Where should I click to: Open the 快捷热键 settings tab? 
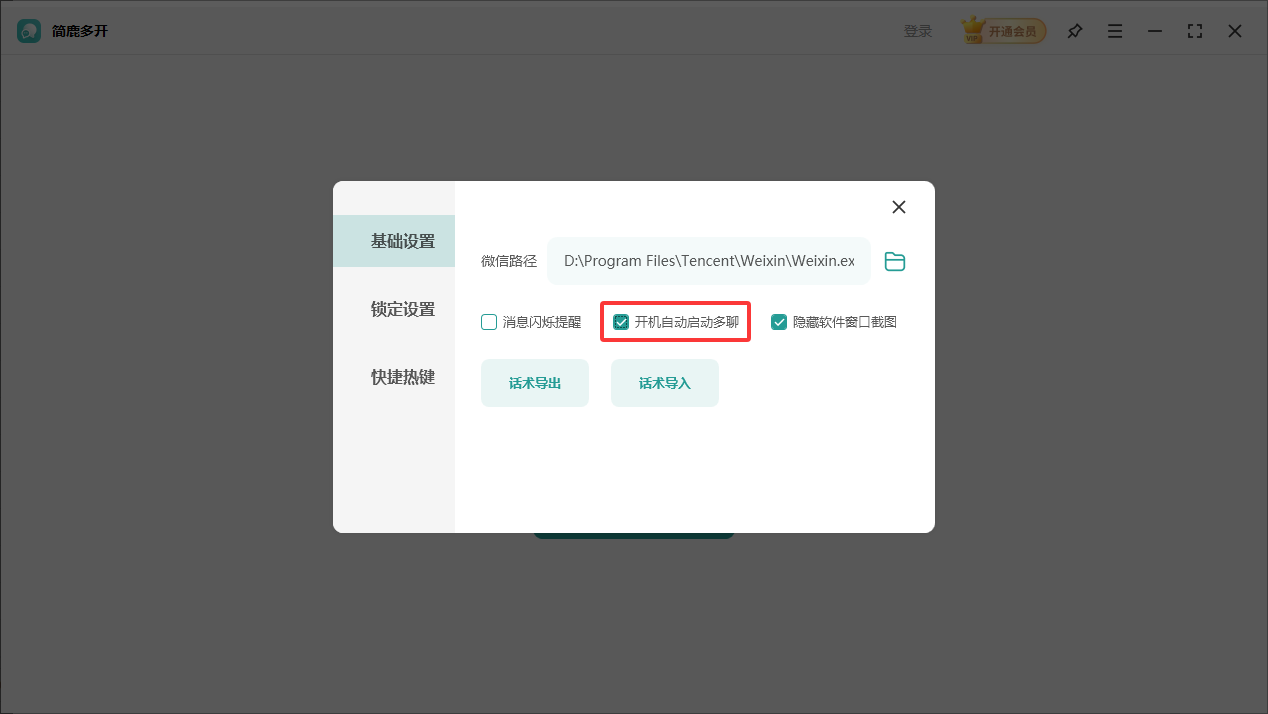click(403, 377)
